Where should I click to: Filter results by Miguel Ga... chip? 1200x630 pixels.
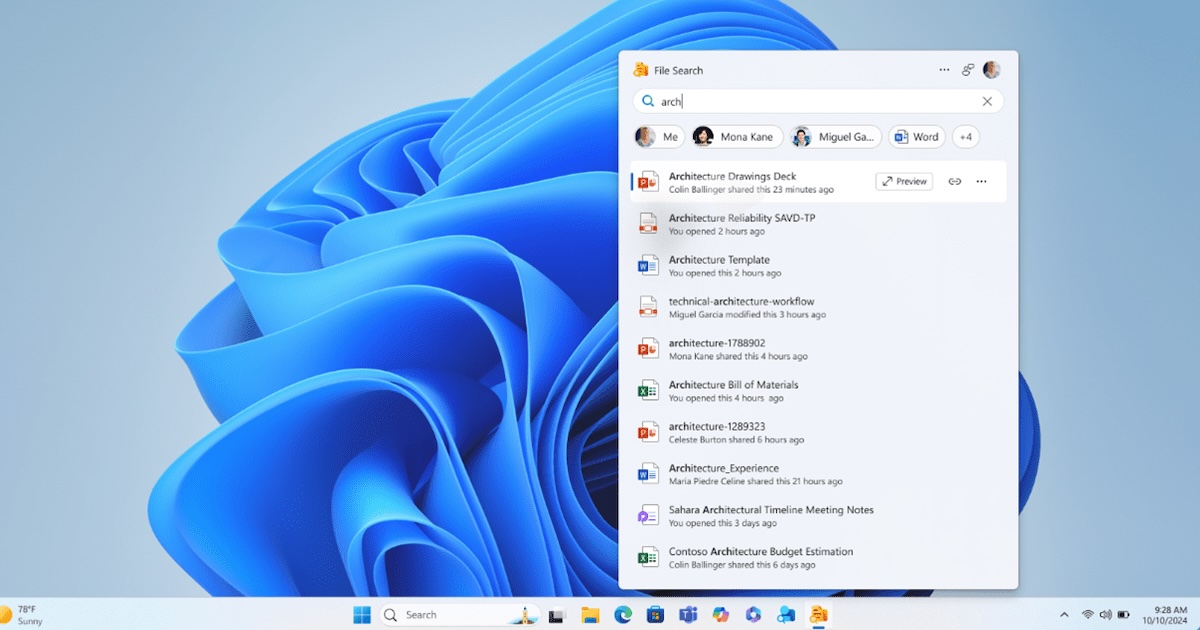[x=835, y=137]
